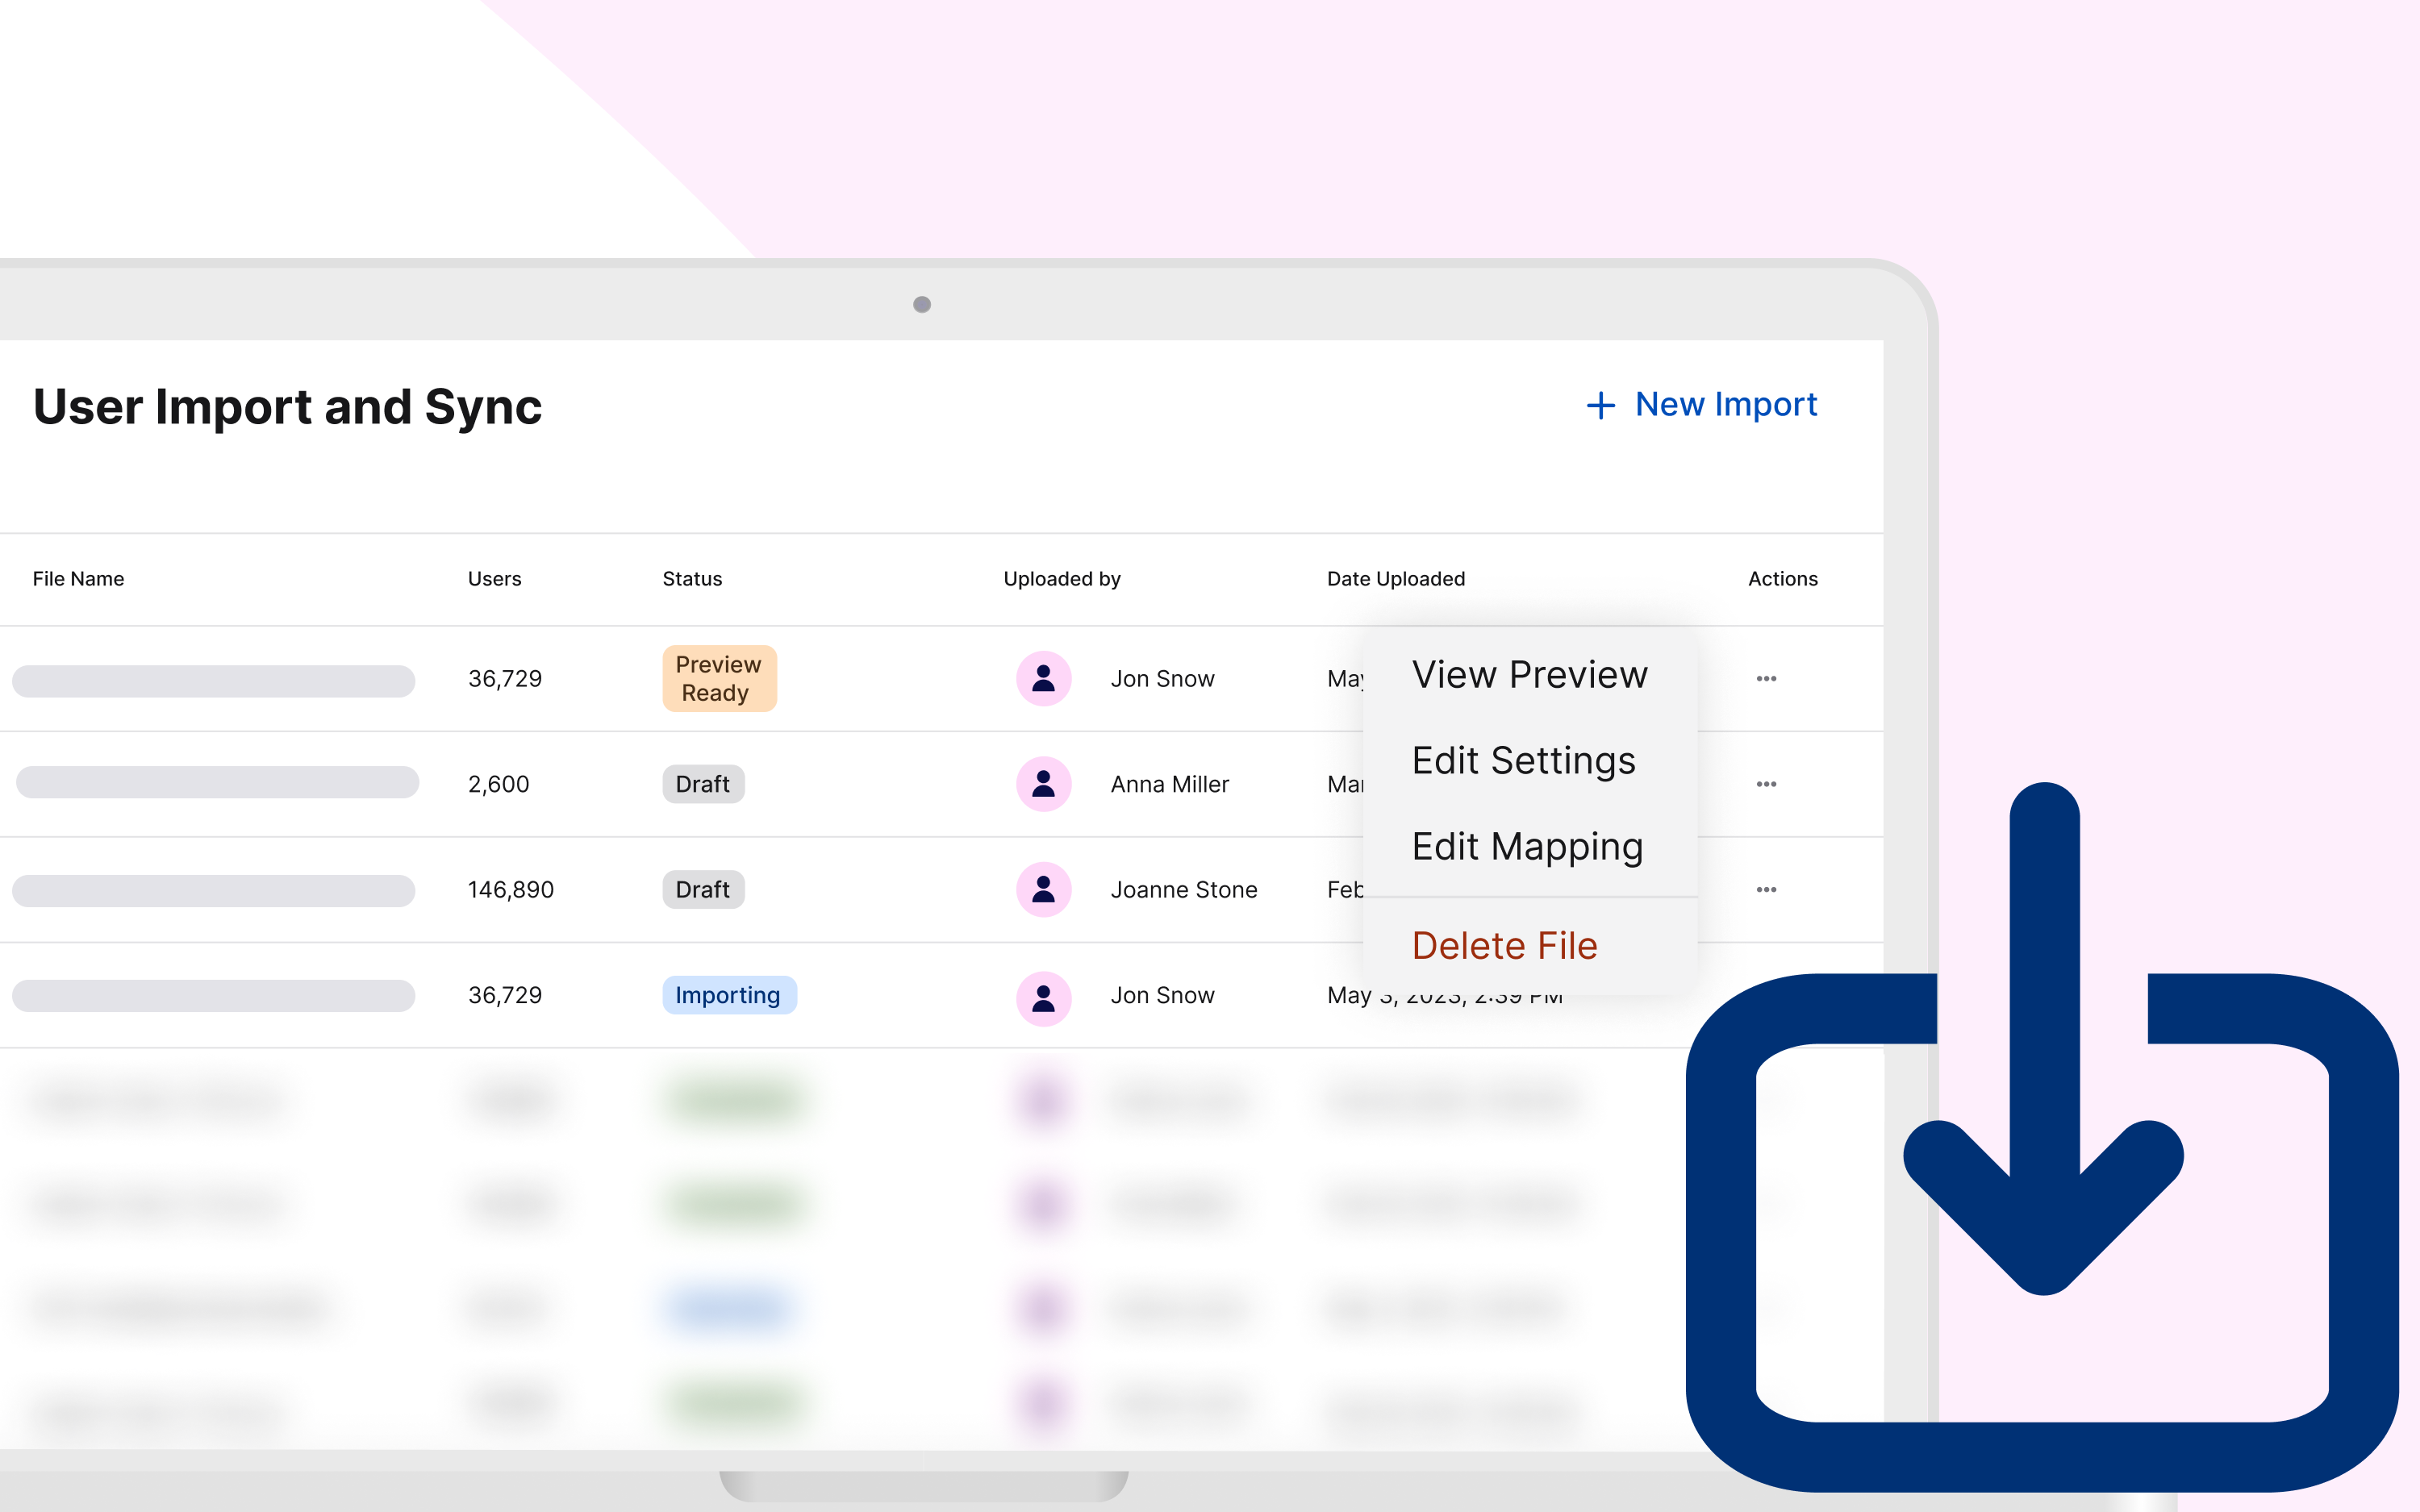Click the Users column header
This screenshot has width=2420, height=1512.
[x=494, y=579]
